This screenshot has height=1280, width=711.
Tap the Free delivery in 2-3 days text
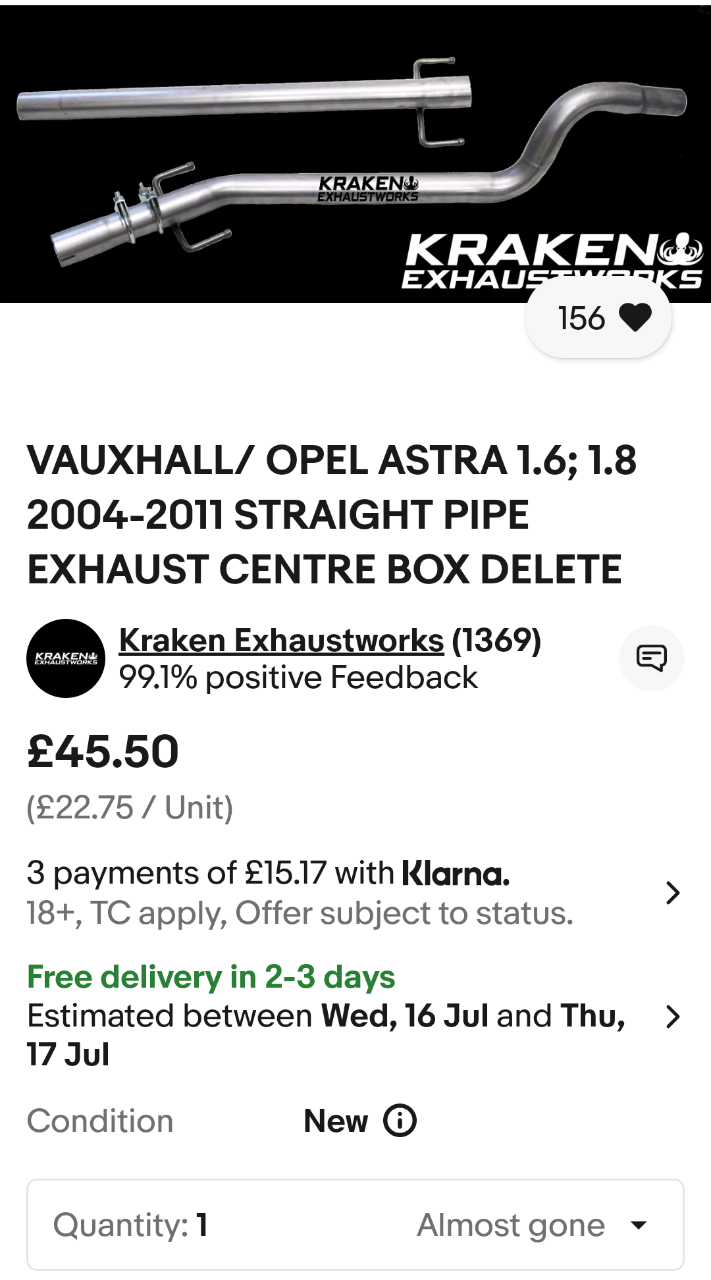coord(211,977)
